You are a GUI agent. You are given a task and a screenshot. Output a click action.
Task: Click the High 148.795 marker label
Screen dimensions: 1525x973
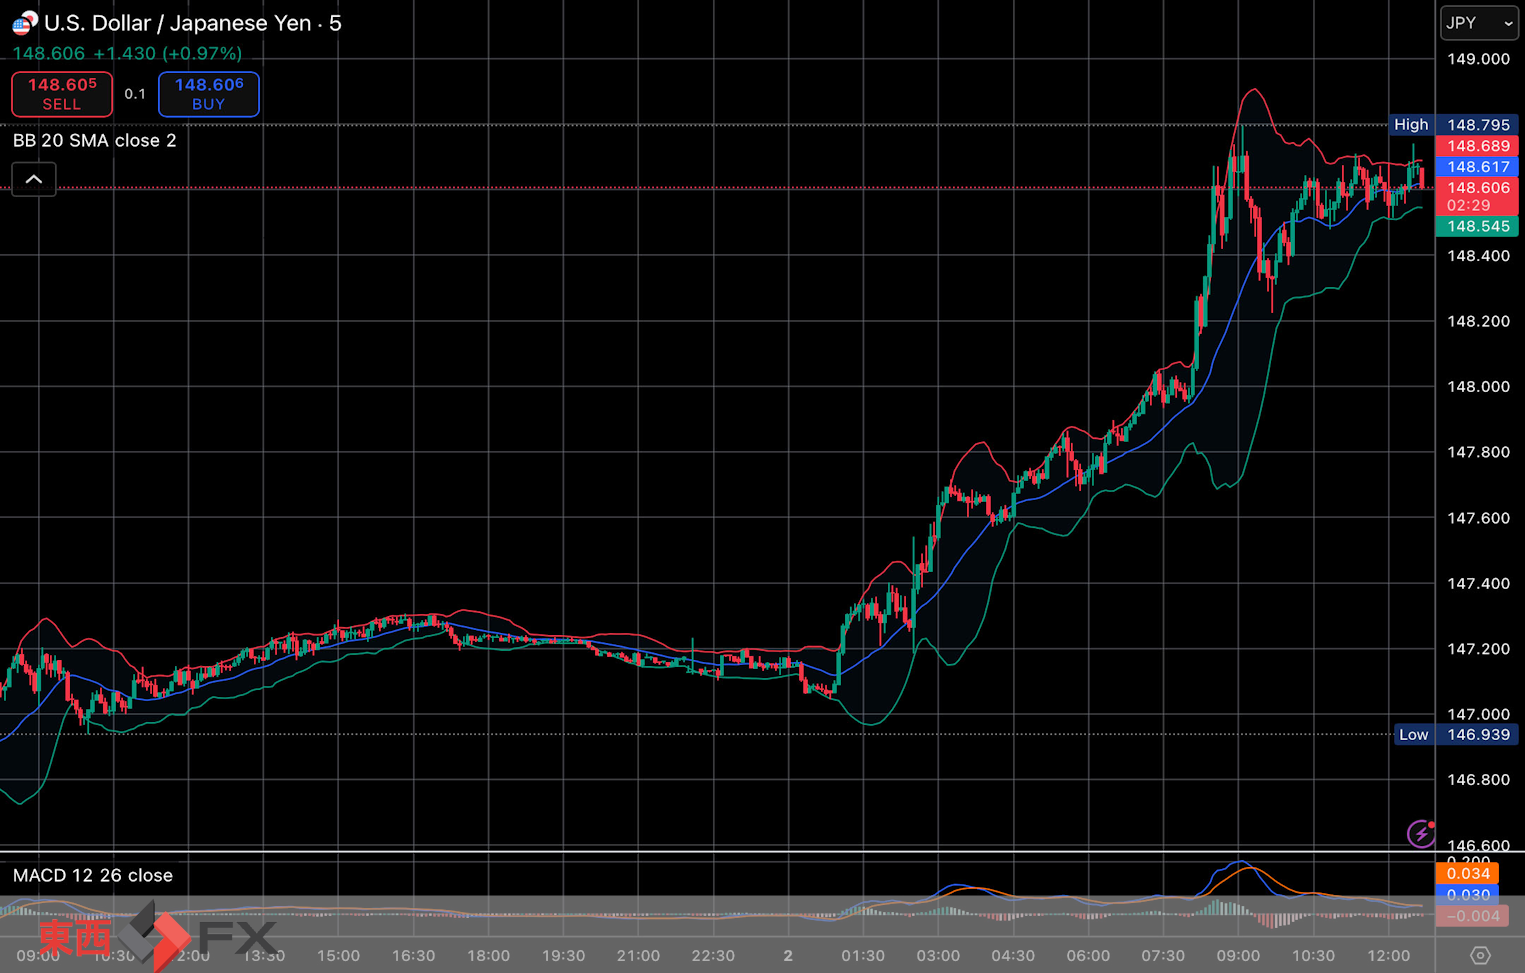pyautogui.click(x=1454, y=125)
